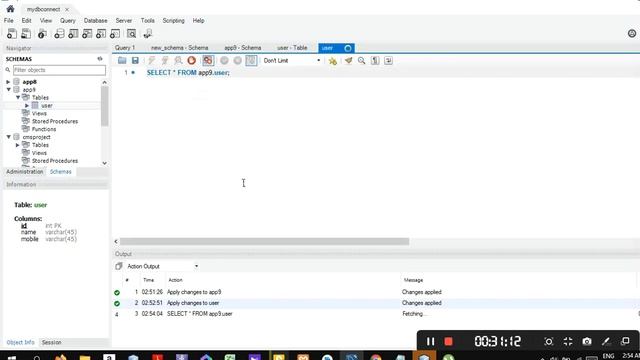Toggle autocommit mode button
640x360 pixels.
point(251,60)
